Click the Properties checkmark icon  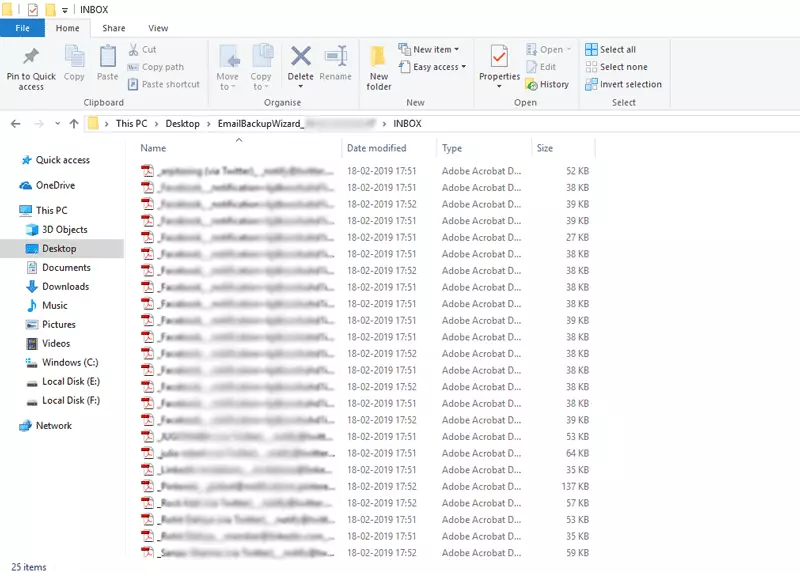(x=499, y=57)
